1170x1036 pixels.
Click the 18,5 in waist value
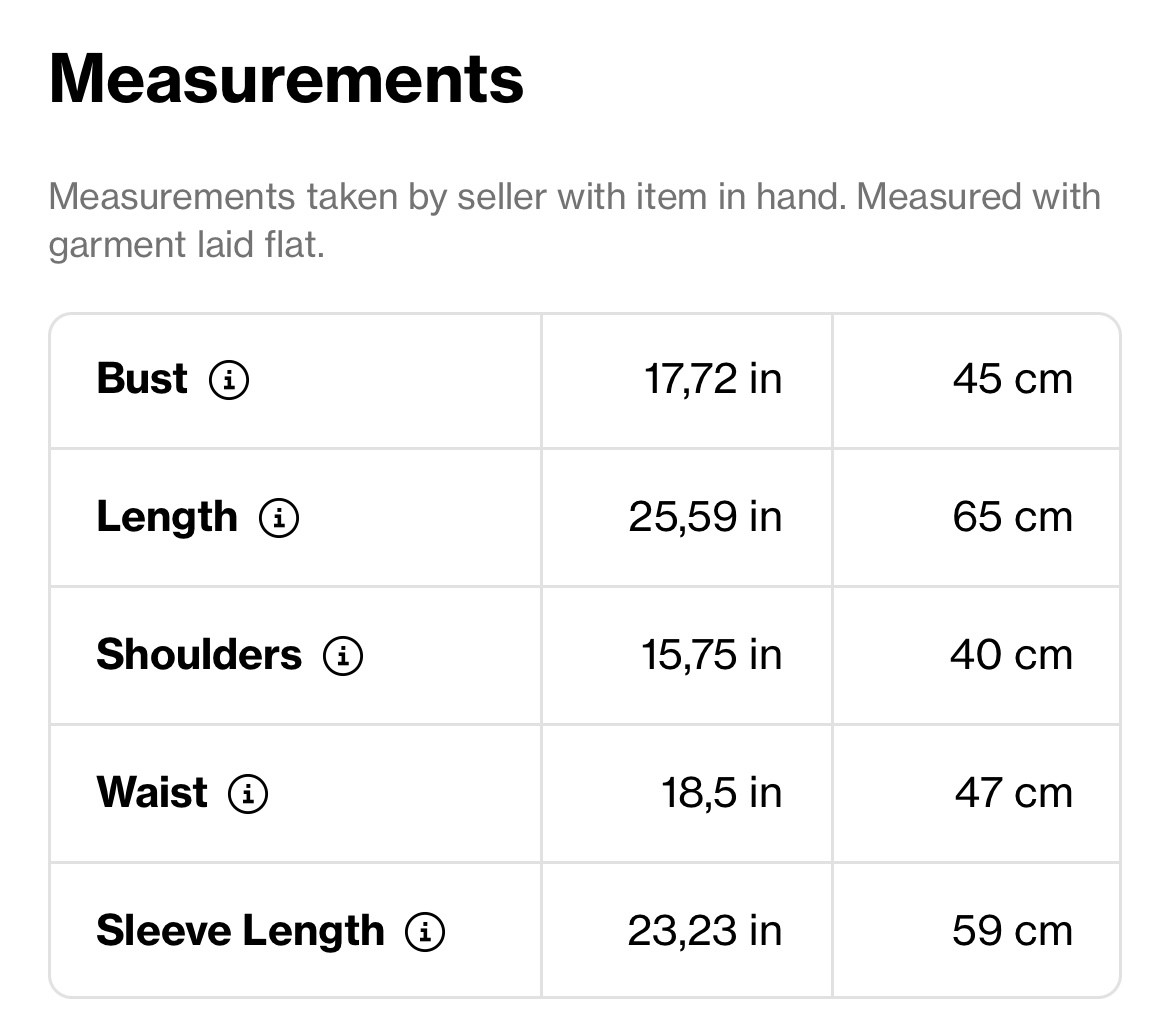click(x=722, y=793)
